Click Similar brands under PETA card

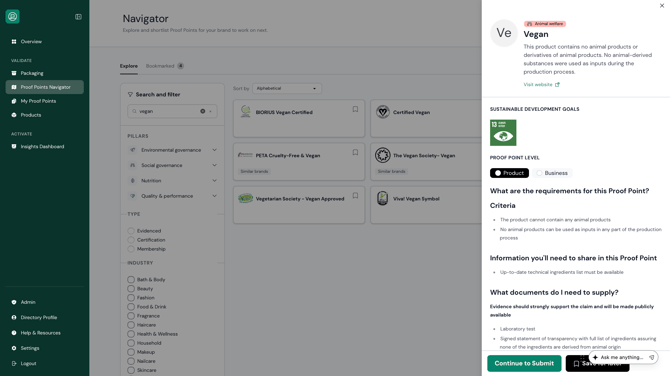click(x=254, y=171)
